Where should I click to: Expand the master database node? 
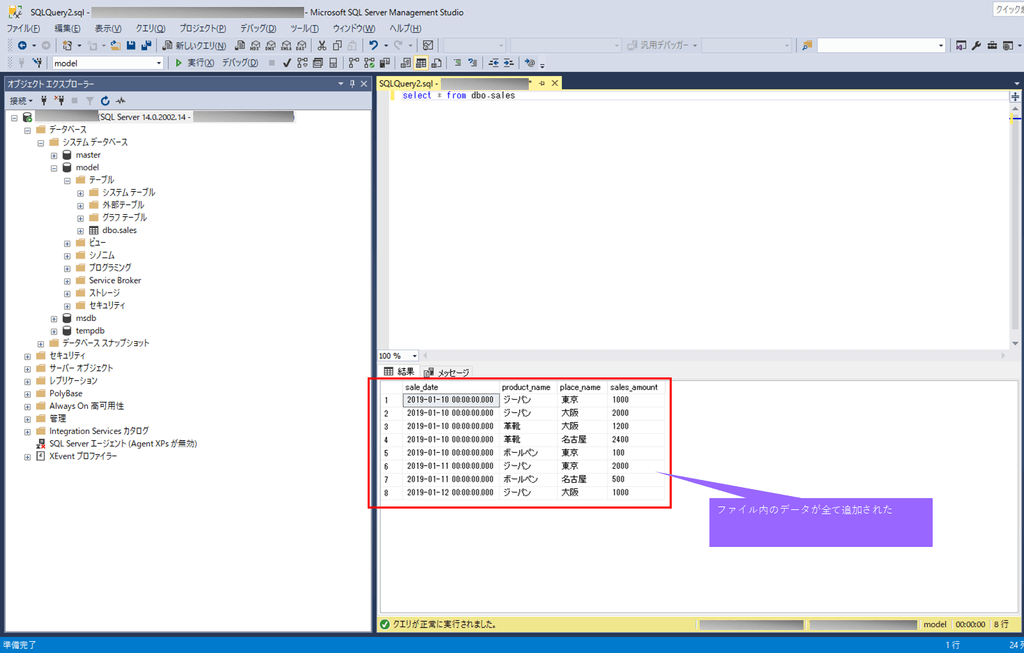pyautogui.click(x=54, y=155)
